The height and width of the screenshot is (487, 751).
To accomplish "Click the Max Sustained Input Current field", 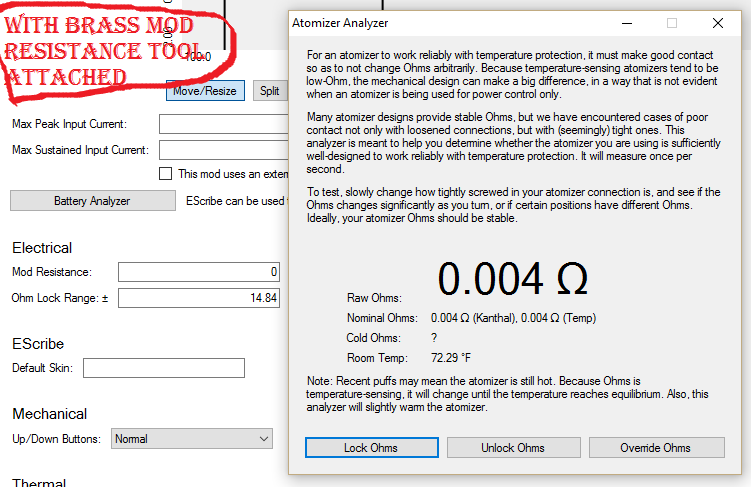I will coord(220,150).
